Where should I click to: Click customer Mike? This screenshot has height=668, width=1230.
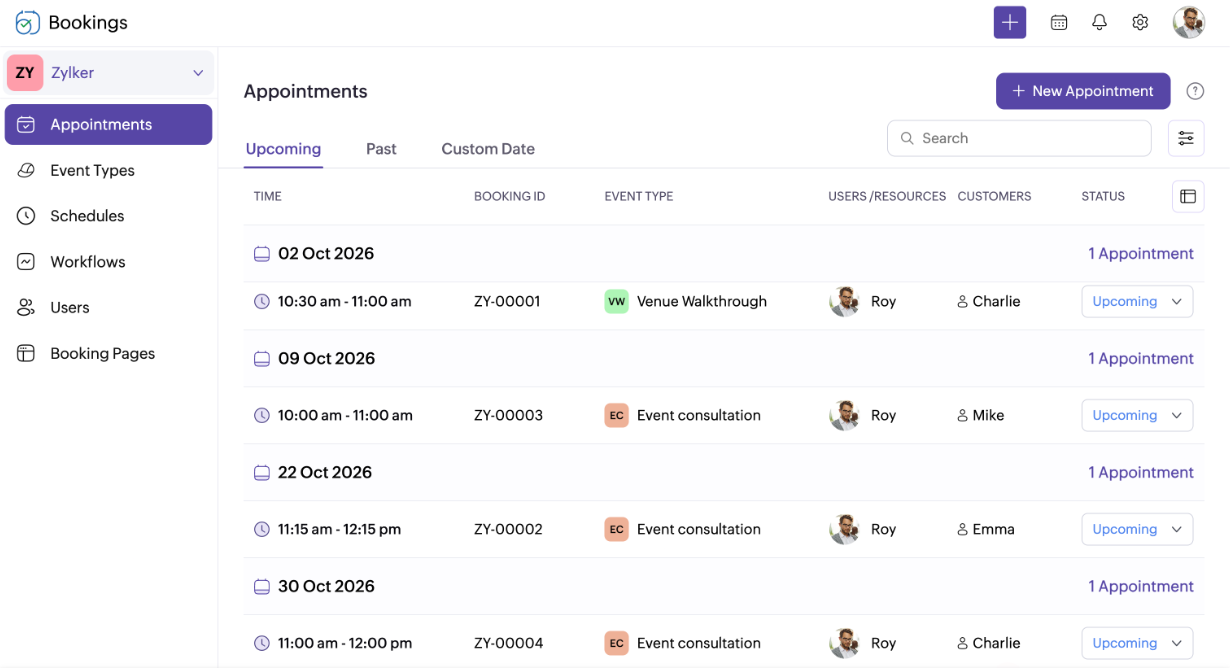pos(988,415)
